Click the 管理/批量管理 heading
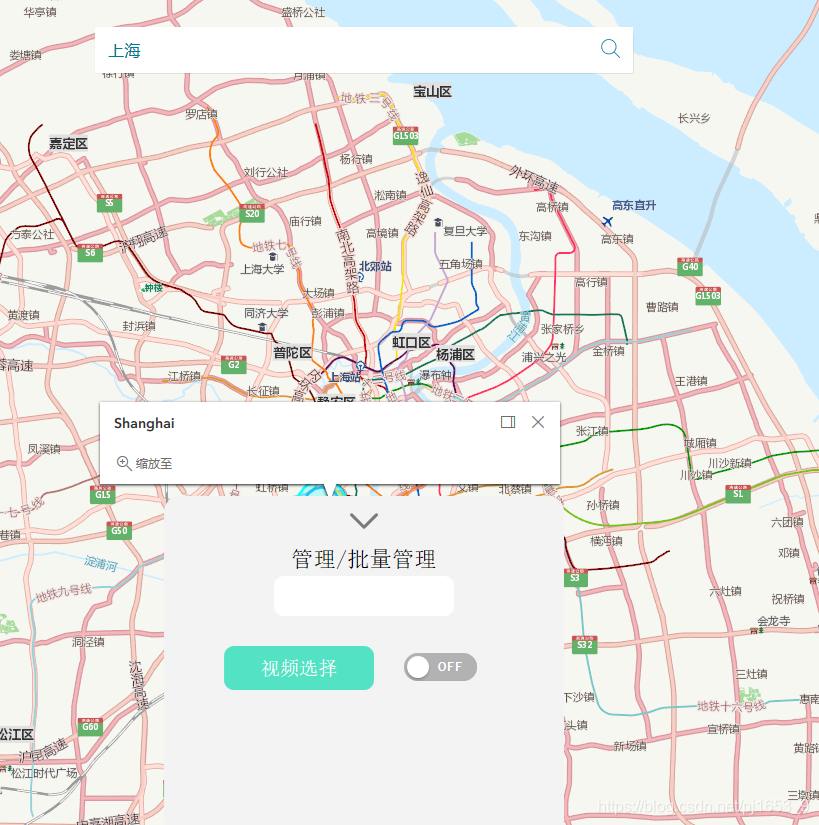The image size is (819, 825). [364, 559]
